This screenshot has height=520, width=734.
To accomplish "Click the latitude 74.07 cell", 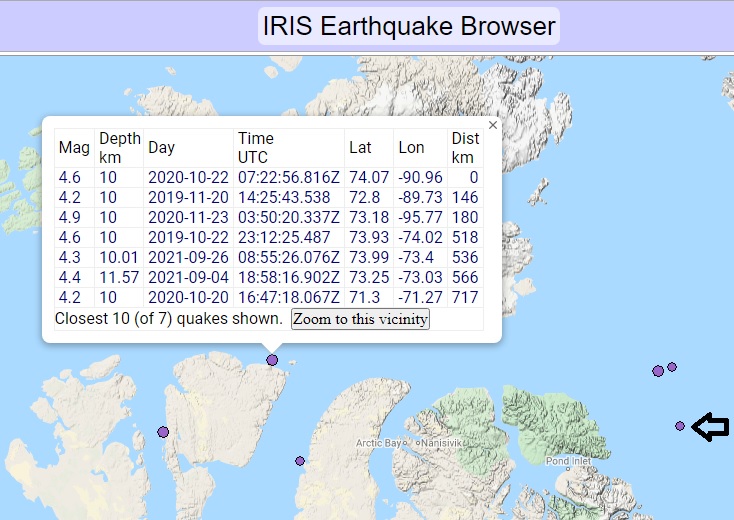I will (369, 177).
